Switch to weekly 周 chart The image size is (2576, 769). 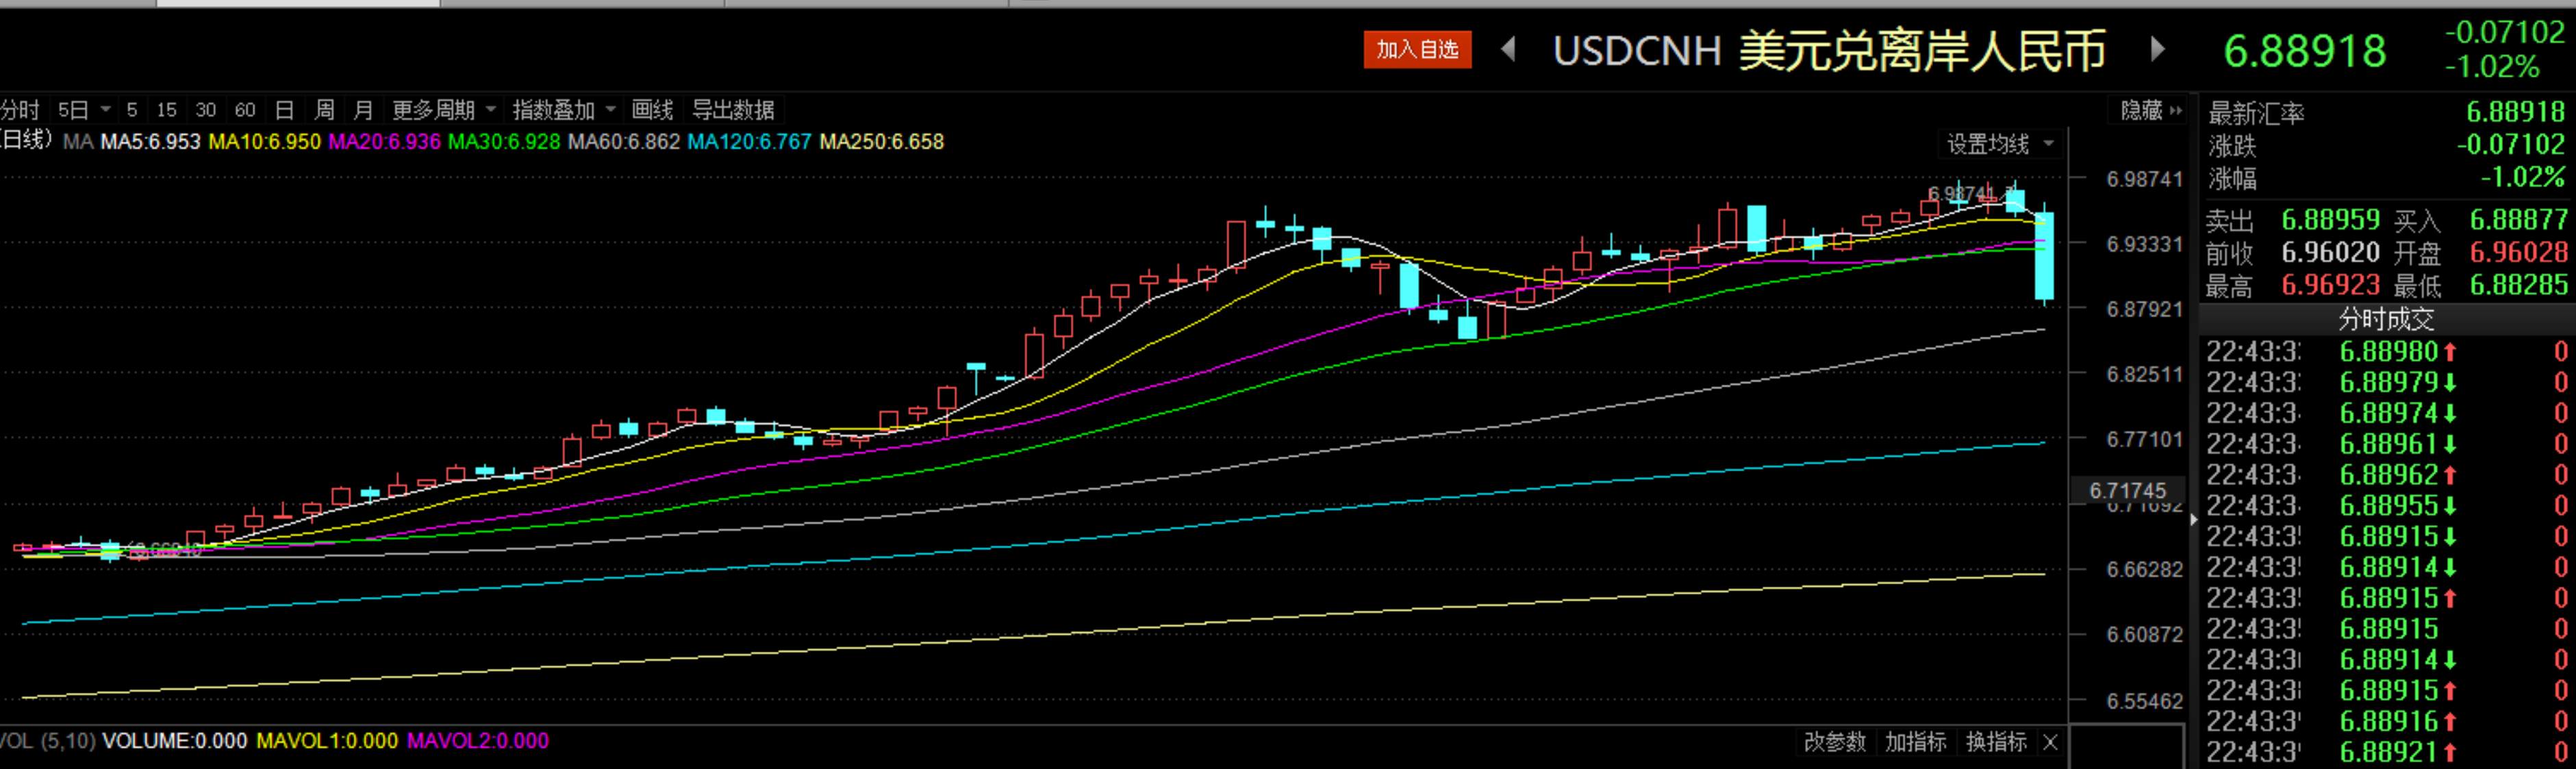click(324, 110)
